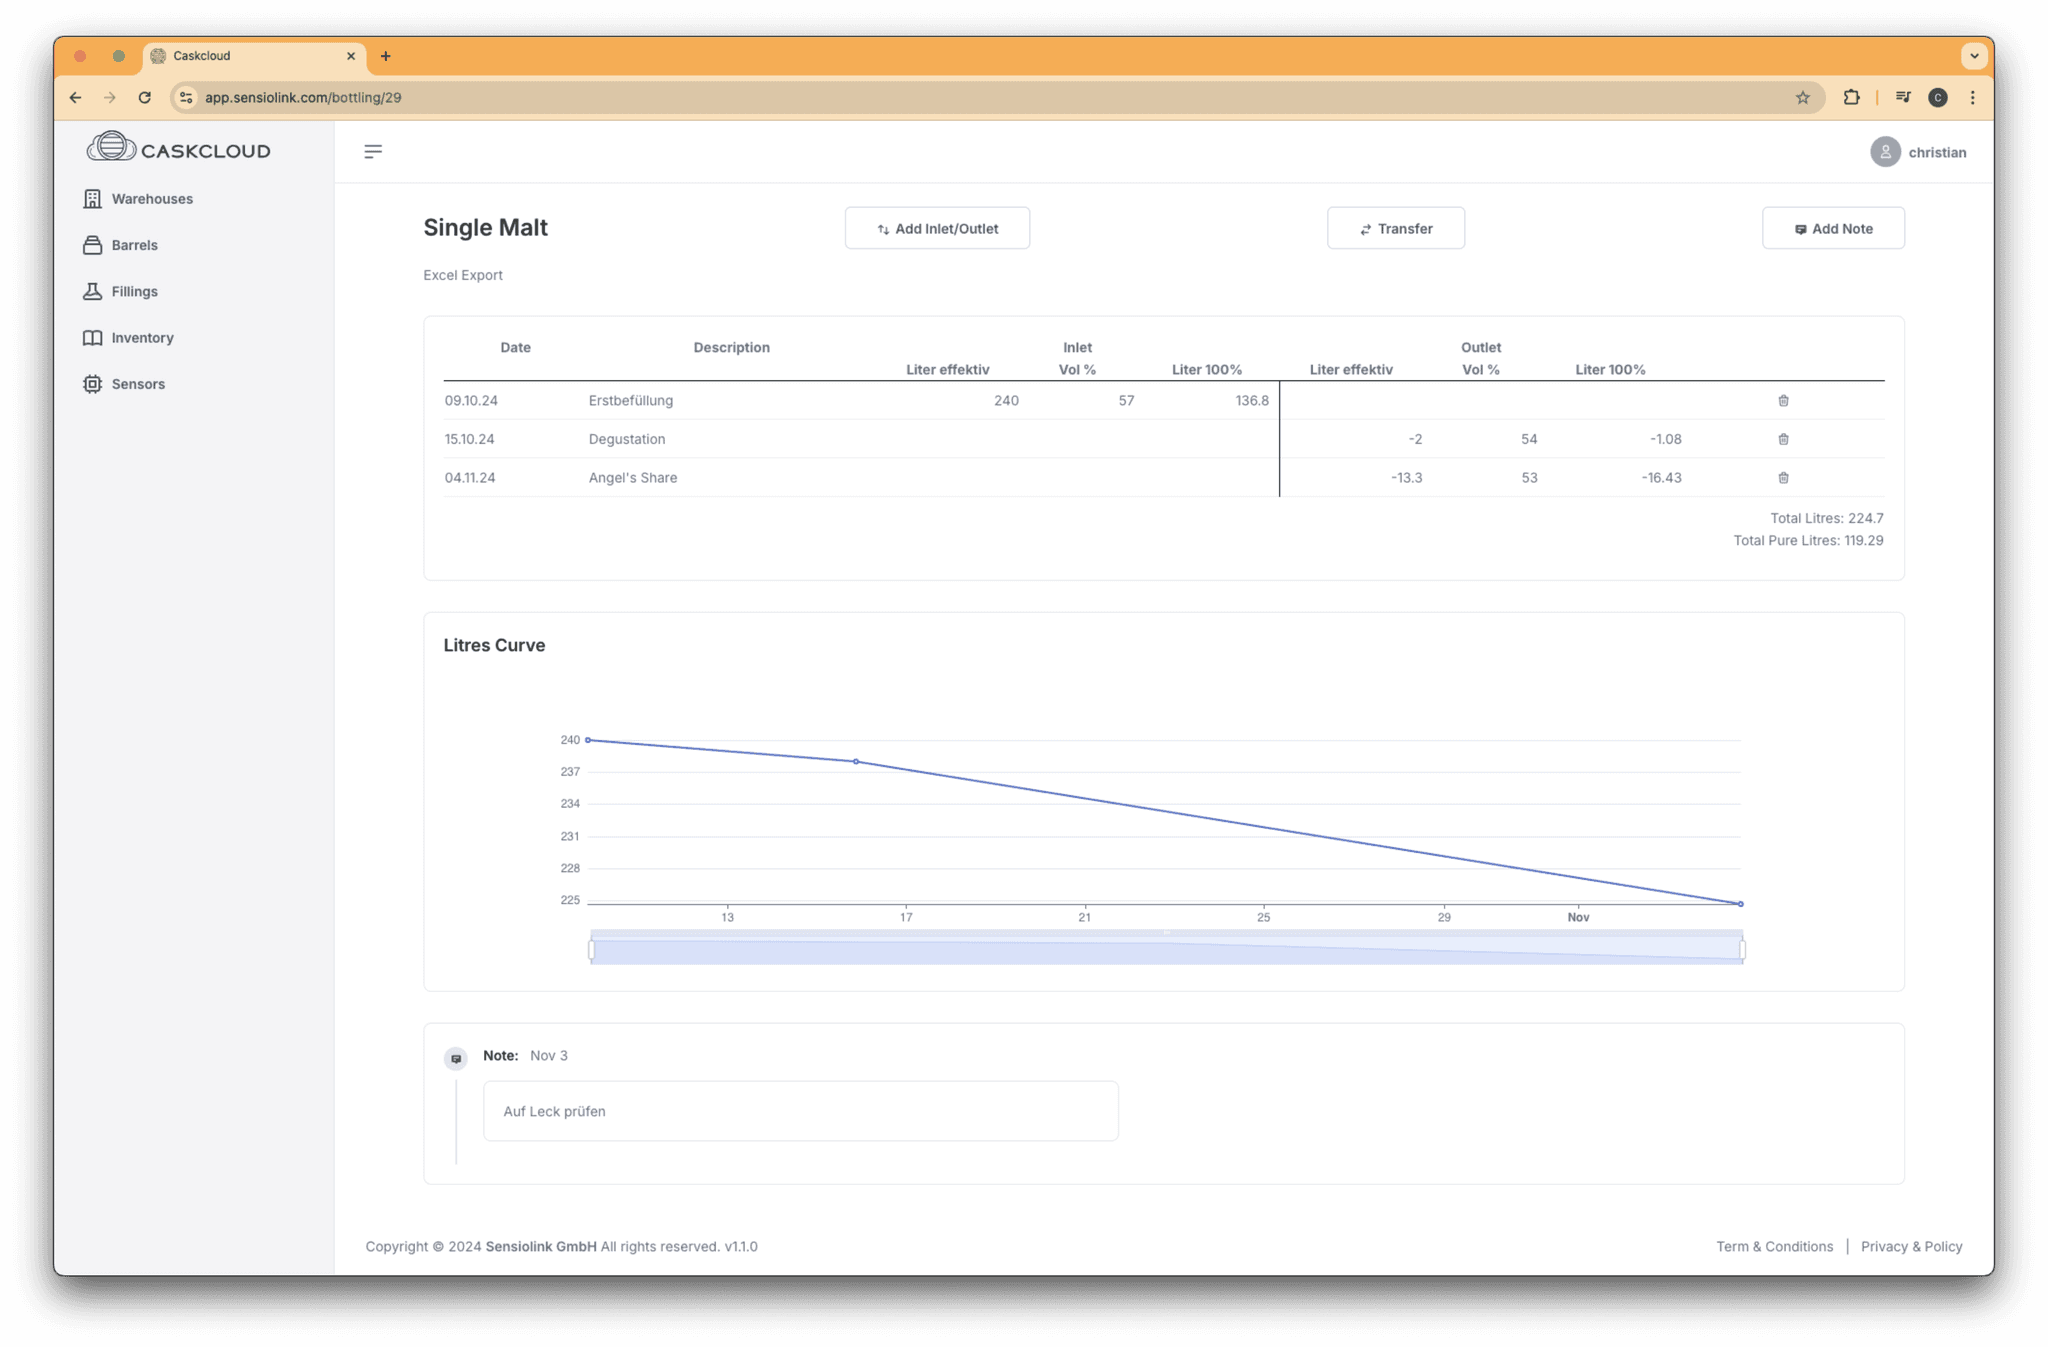This screenshot has height=1347, width=2048.
Task: Delete the Angel's Share row with trash icon
Action: (1783, 478)
